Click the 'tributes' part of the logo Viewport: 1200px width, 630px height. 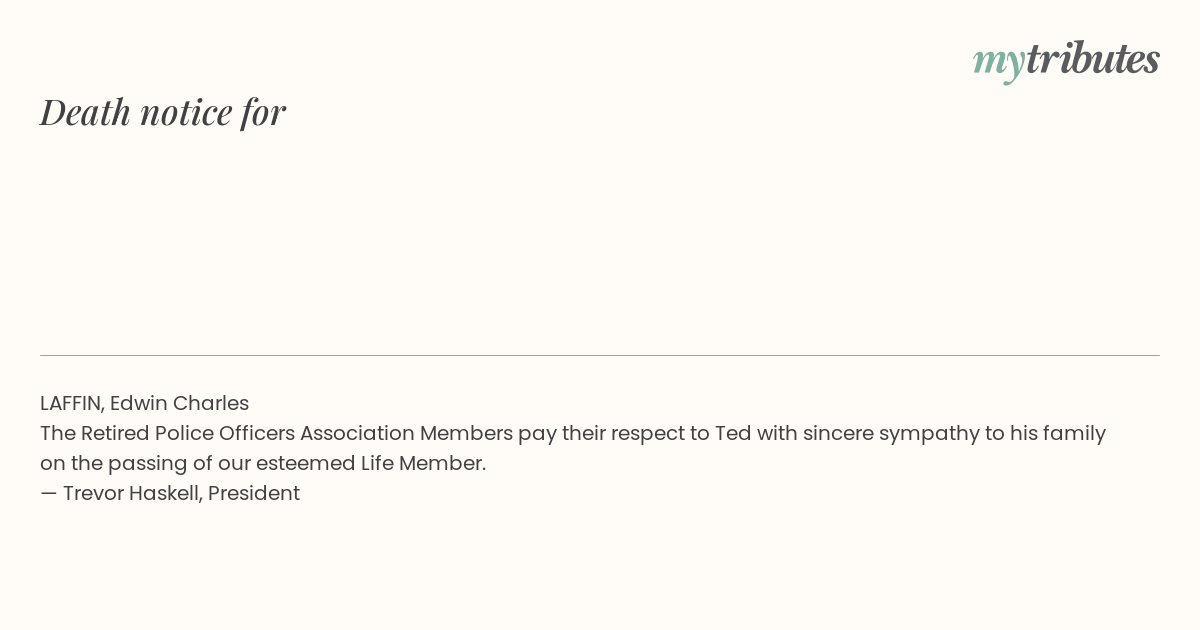pos(1093,58)
